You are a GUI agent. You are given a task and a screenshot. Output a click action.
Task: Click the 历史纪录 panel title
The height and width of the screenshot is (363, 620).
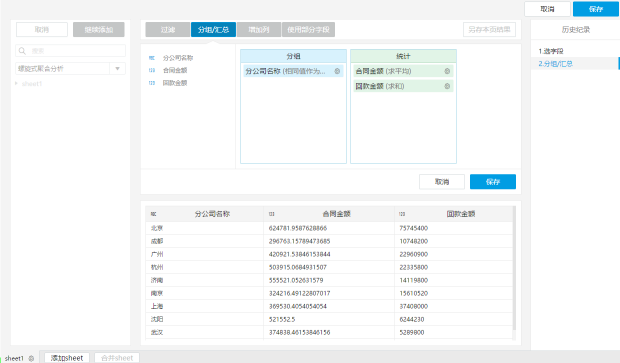tap(576, 30)
